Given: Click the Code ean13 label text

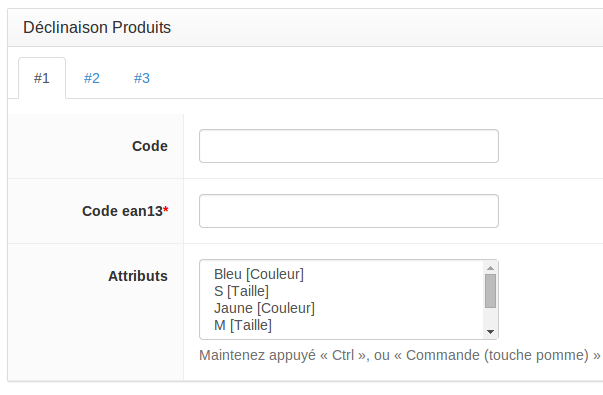Looking at the screenshot, I should click(x=122, y=211).
